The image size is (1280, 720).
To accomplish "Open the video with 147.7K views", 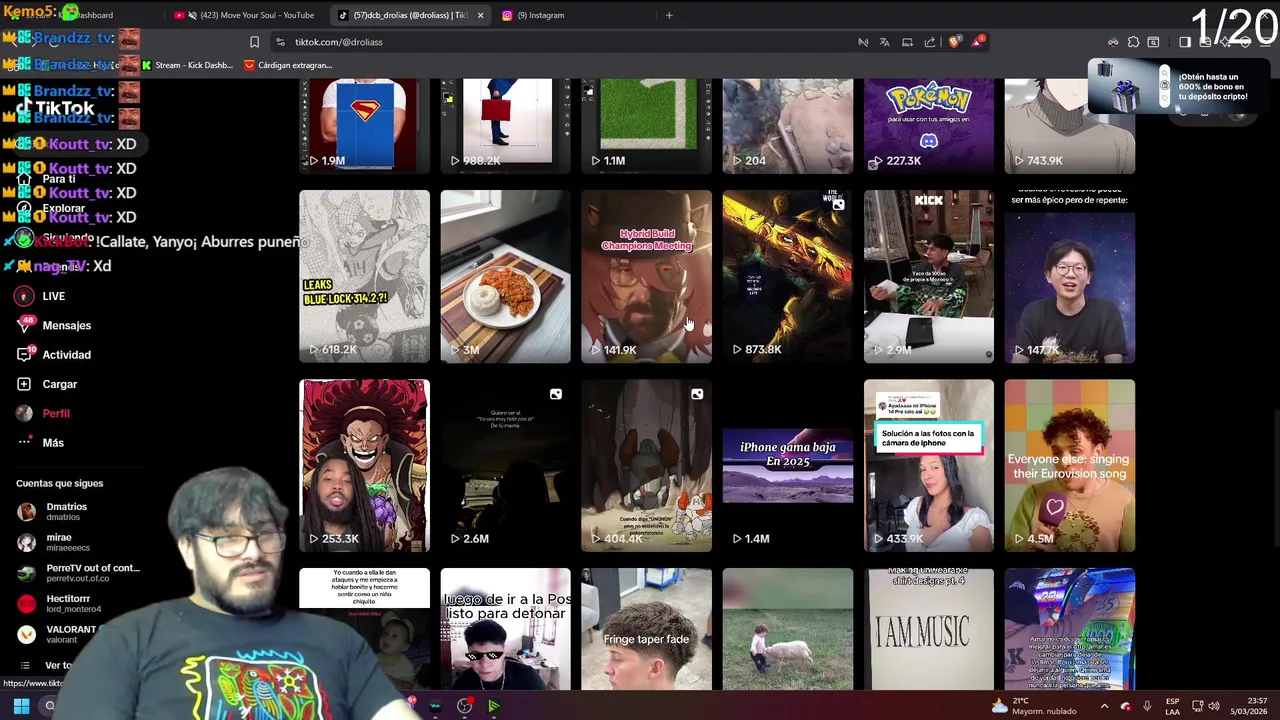I will (x=1070, y=276).
